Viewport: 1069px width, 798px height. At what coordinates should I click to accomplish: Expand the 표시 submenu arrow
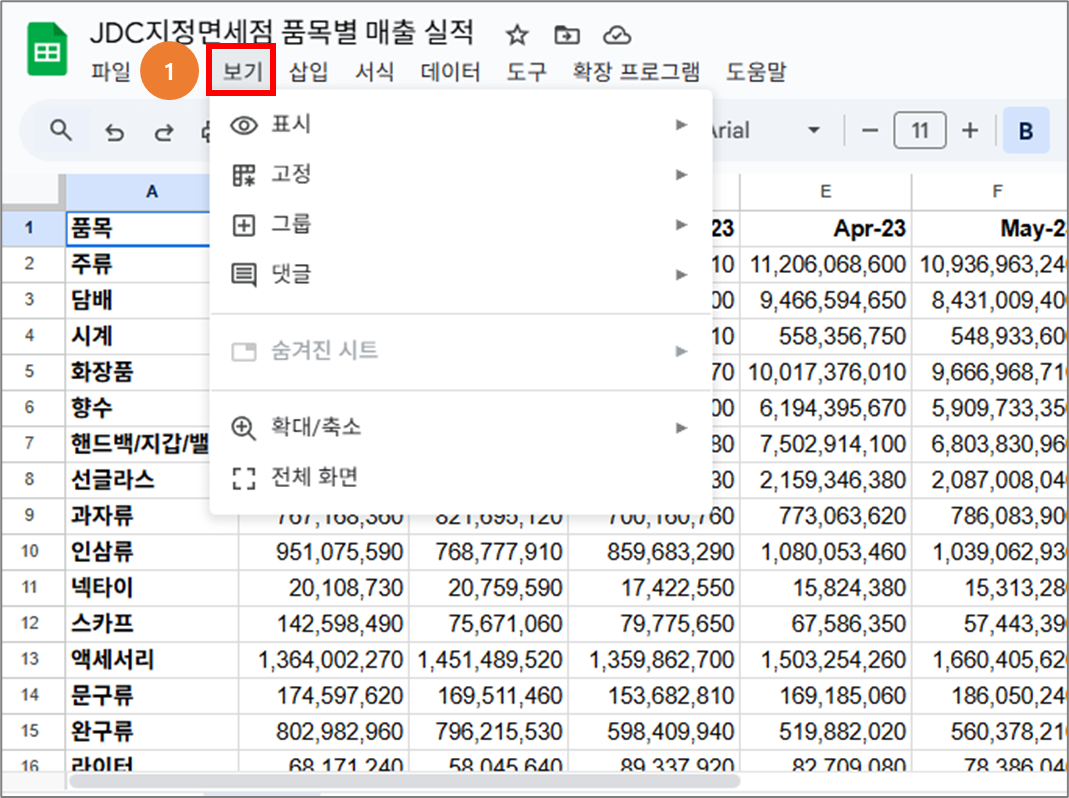point(681,125)
